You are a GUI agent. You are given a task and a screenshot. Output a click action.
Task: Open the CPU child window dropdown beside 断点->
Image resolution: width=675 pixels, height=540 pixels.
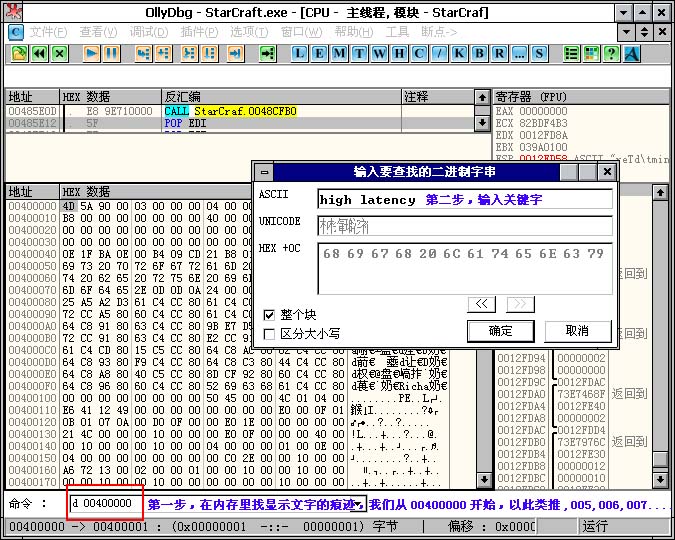click(x=627, y=32)
